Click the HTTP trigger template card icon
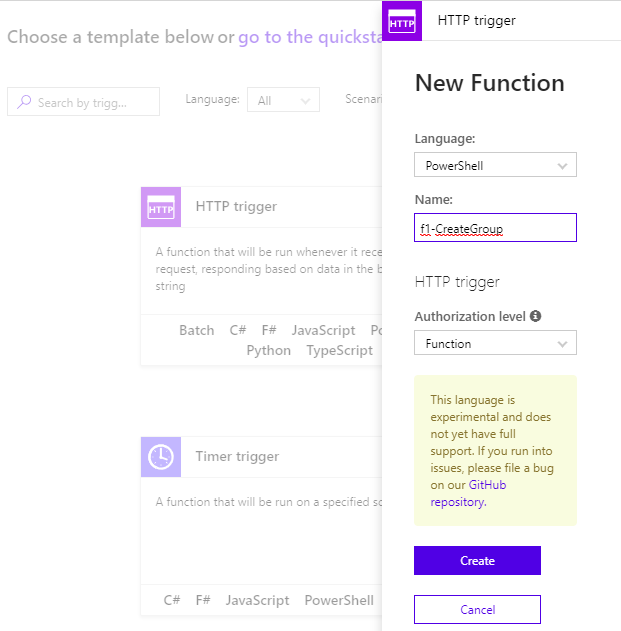The width and height of the screenshot is (621, 631). tap(161, 207)
